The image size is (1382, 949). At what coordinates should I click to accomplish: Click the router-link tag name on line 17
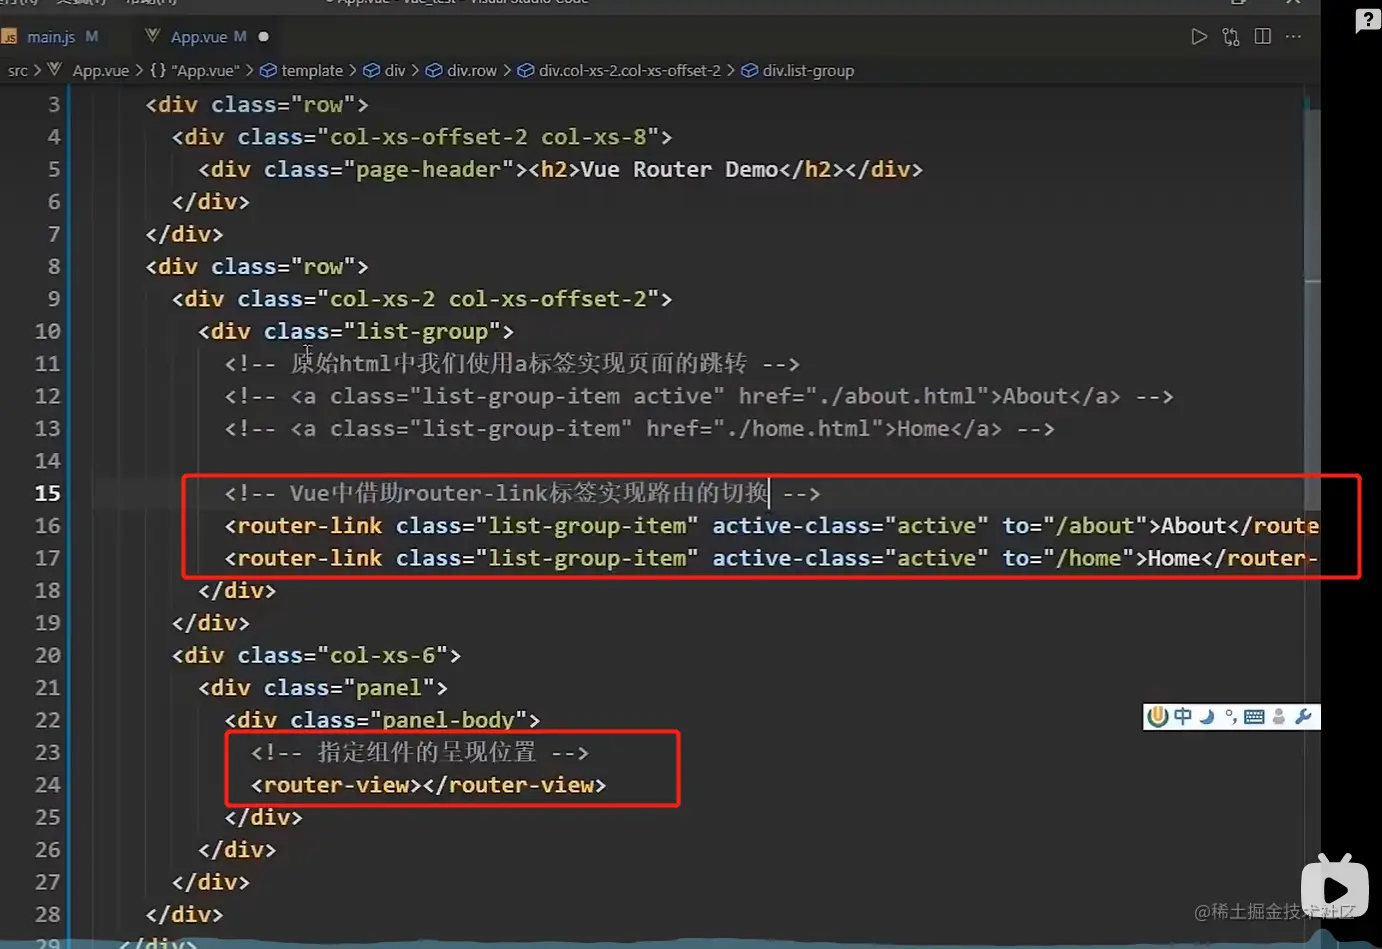[309, 558]
